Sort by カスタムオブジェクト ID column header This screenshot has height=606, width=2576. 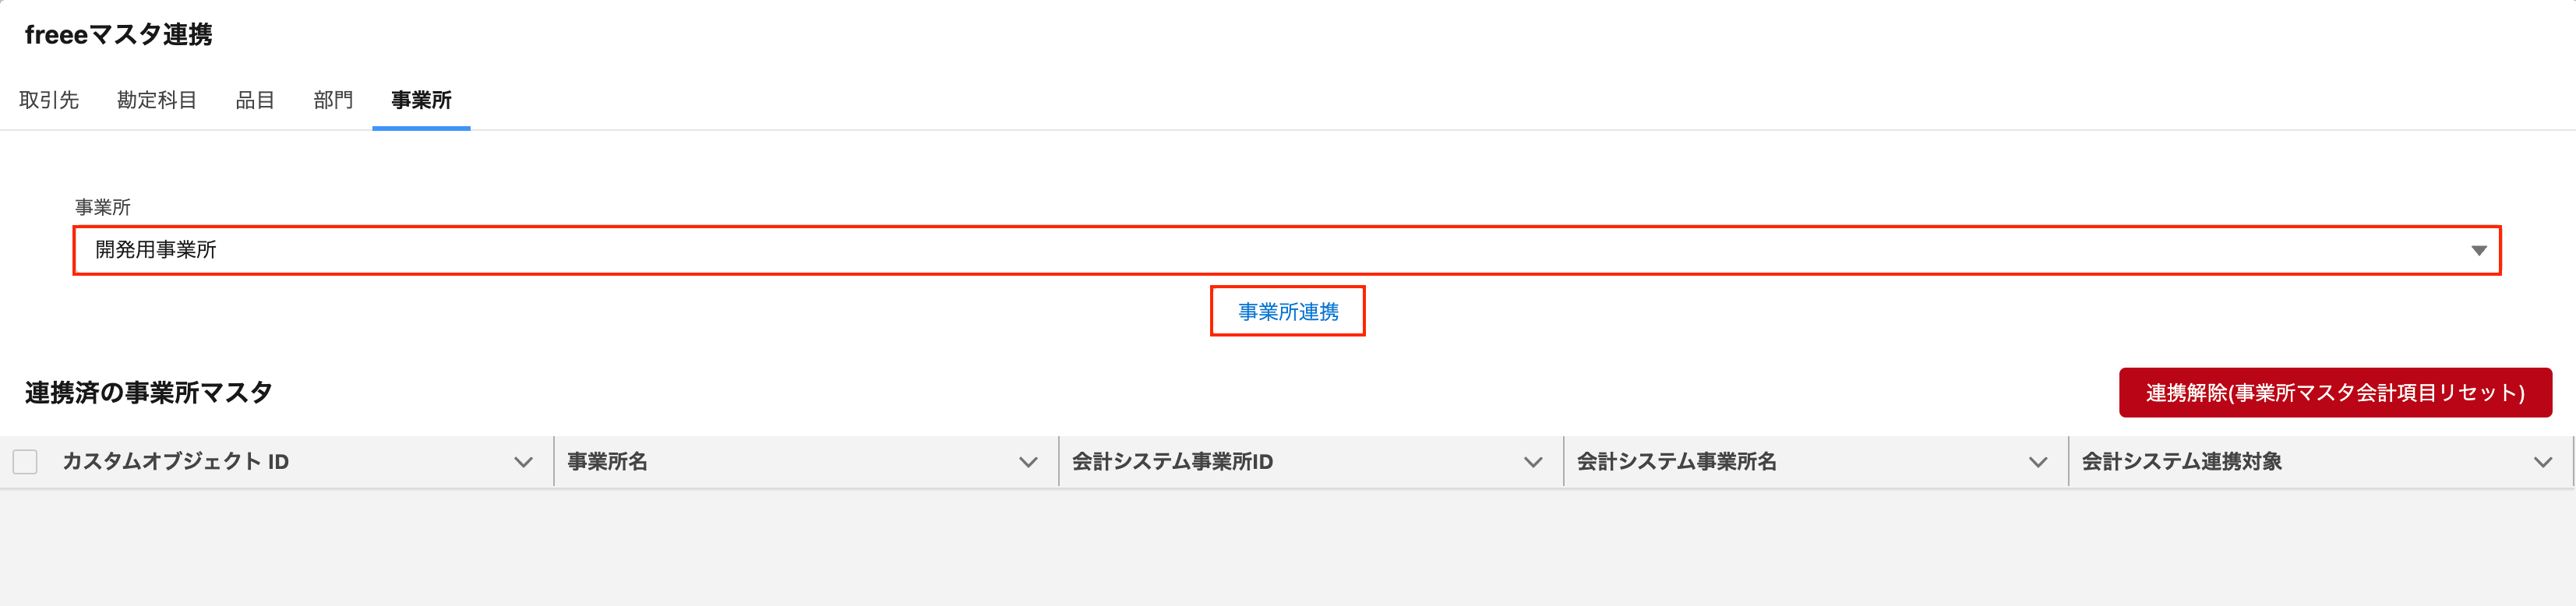tap(176, 462)
